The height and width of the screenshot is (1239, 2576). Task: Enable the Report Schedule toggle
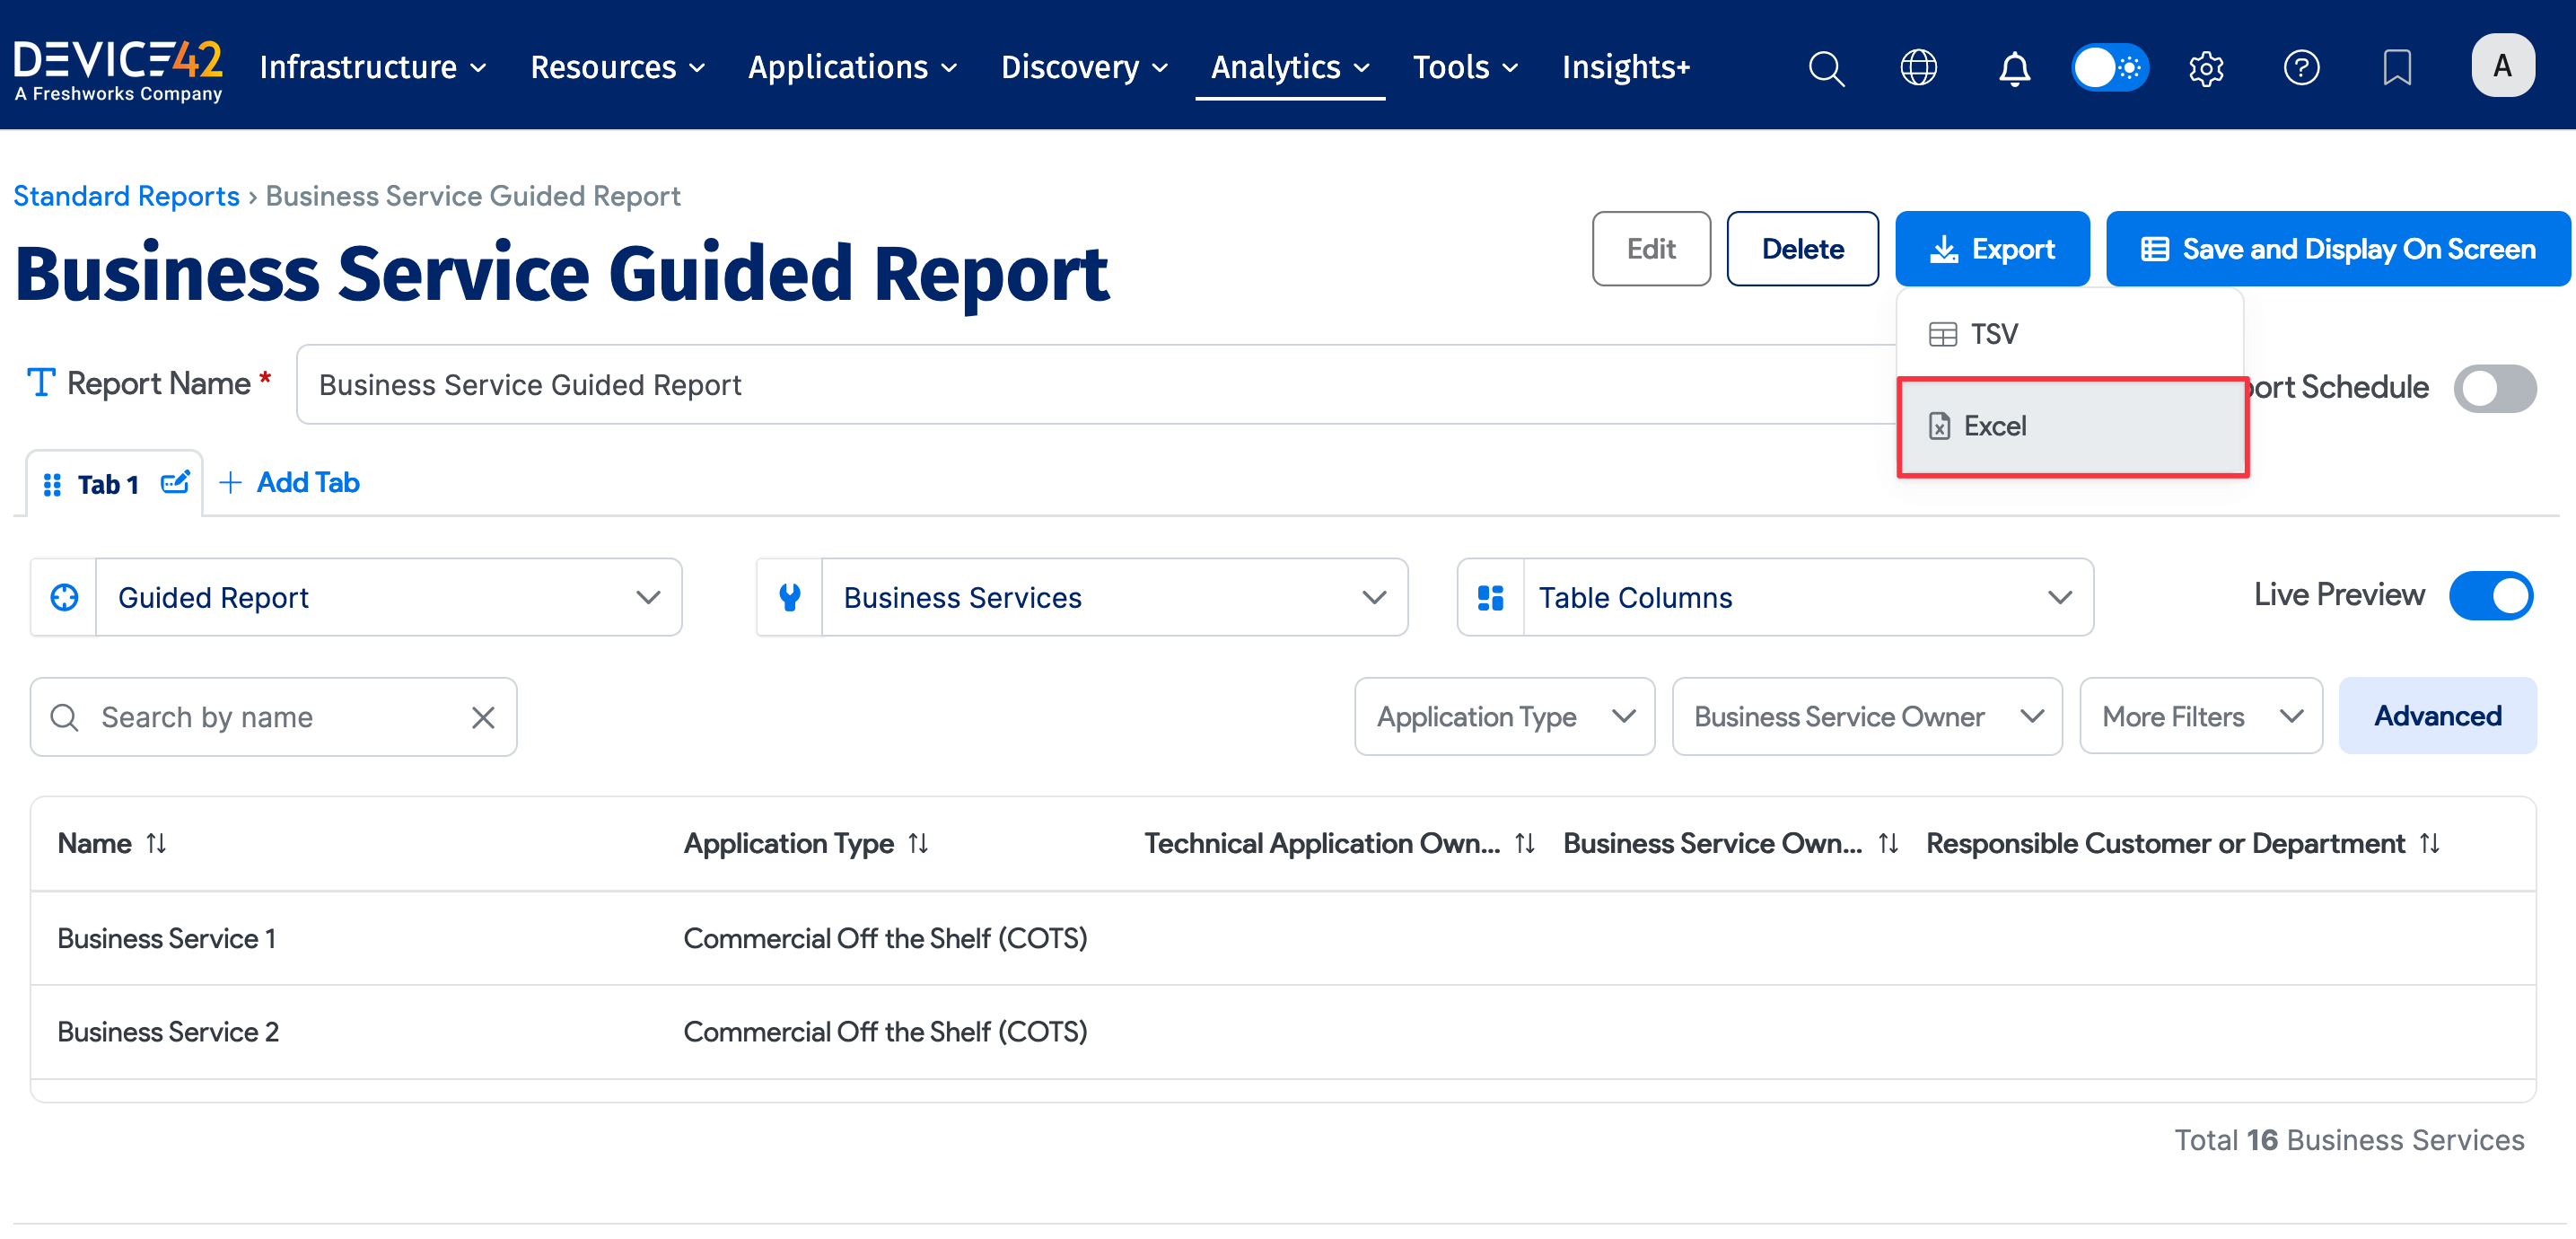pyautogui.click(x=2494, y=388)
